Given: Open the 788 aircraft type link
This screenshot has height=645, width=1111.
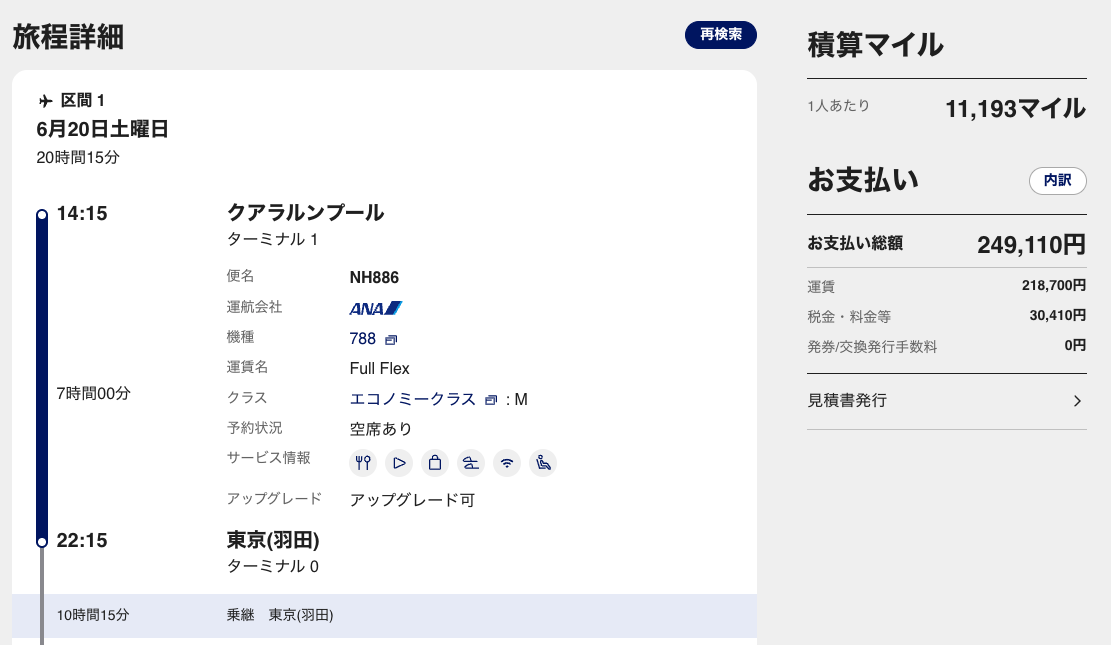Looking at the screenshot, I should pyautogui.click(x=362, y=339).
